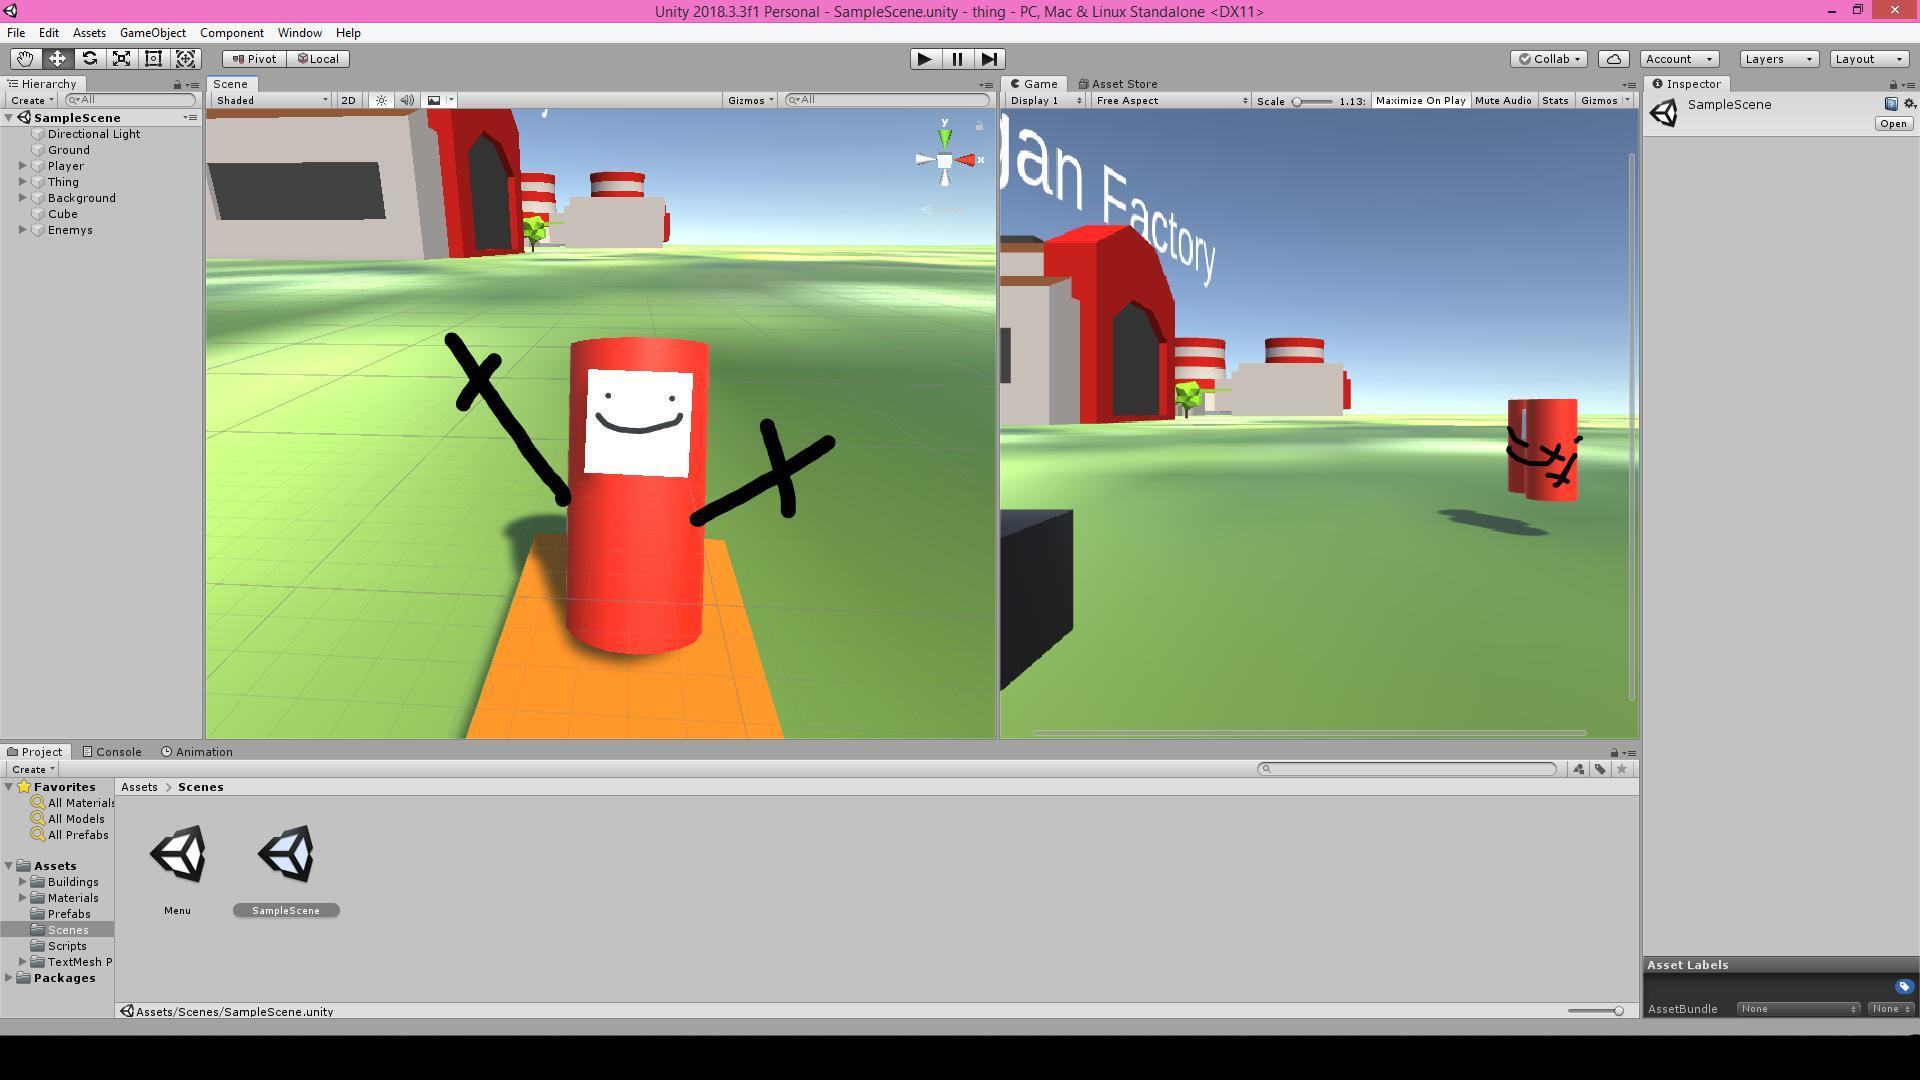The width and height of the screenshot is (1920, 1080).
Task: Switch to the Console tab
Action: coord(112,752)
